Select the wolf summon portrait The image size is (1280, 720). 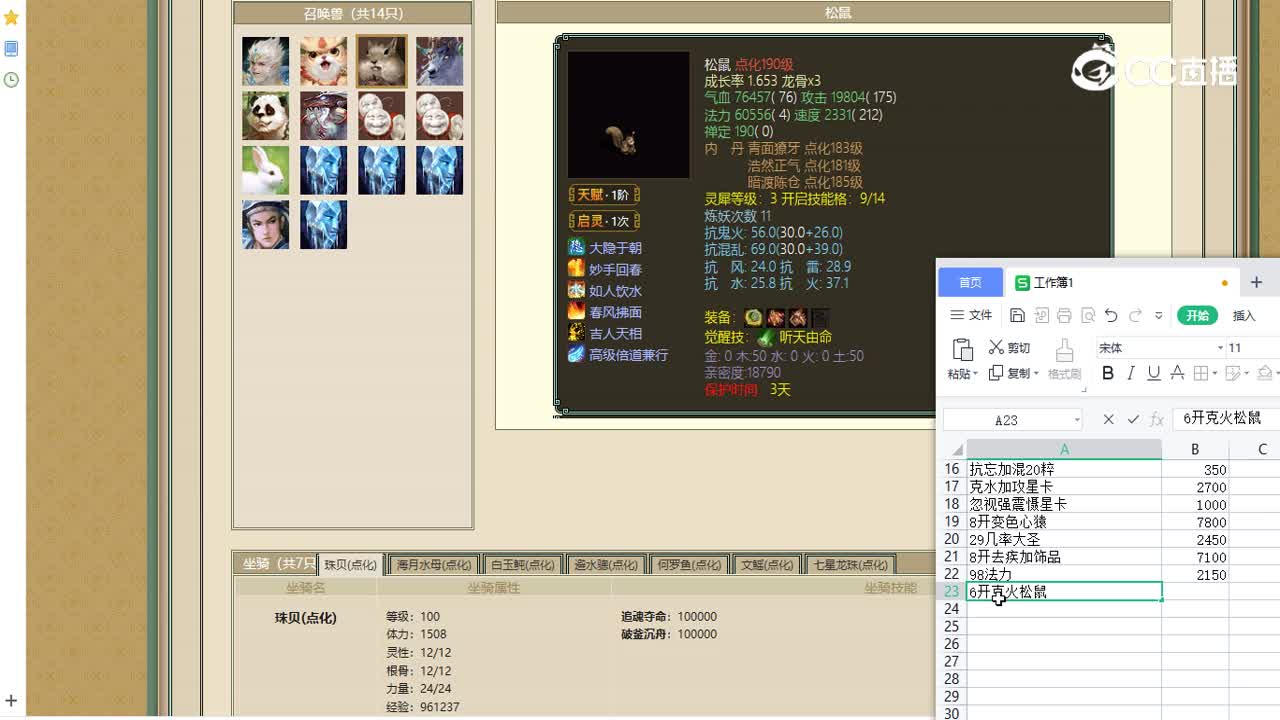[439, 61]
